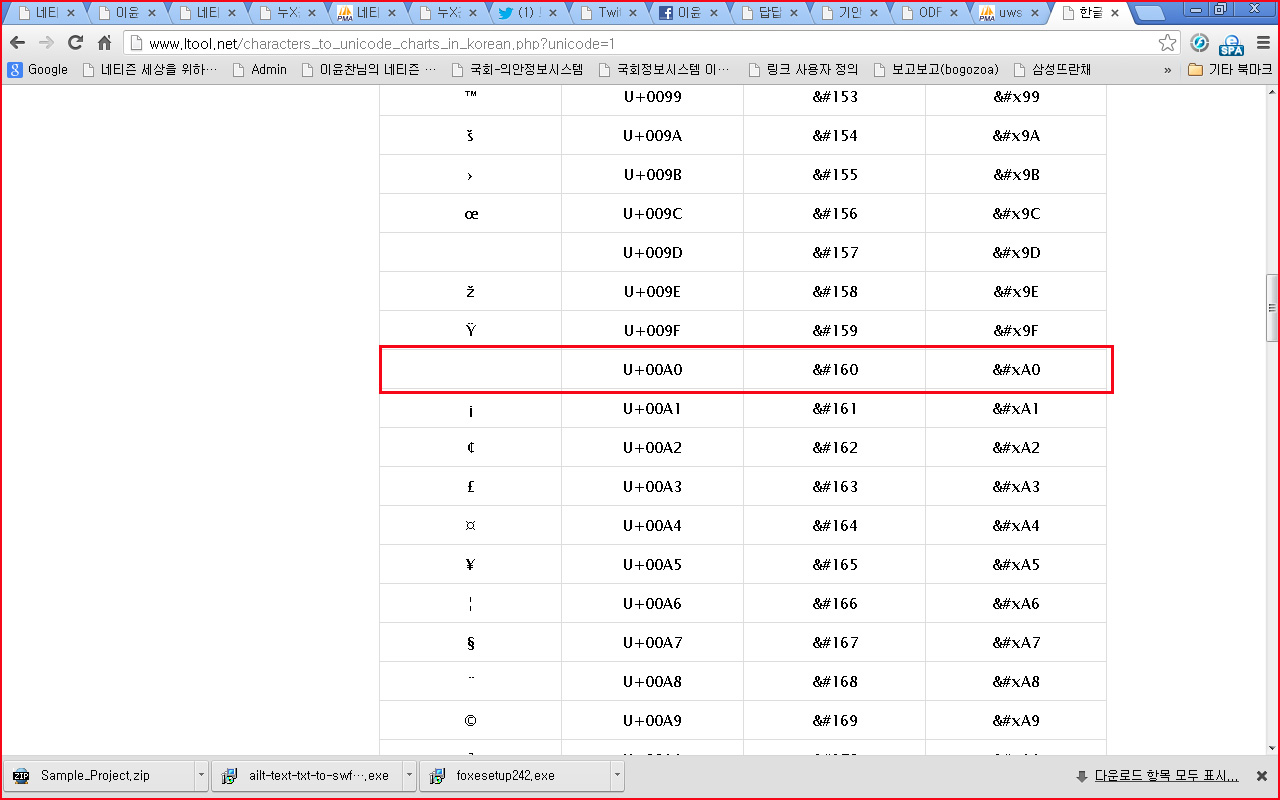Open the foxesetup242.exe download
This screenshot has width=1280, height=800.
click(x=516, y=775)
